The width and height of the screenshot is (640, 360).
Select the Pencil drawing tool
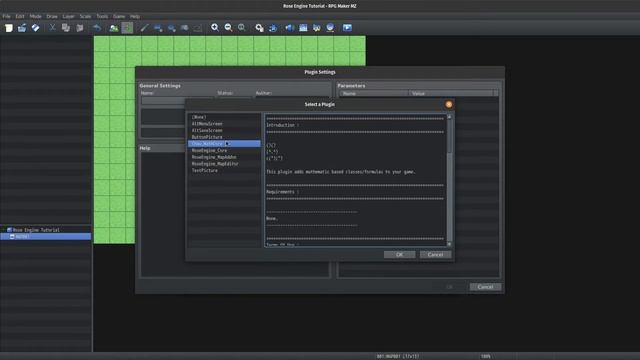pyautogui.click(x=144, y=28)
